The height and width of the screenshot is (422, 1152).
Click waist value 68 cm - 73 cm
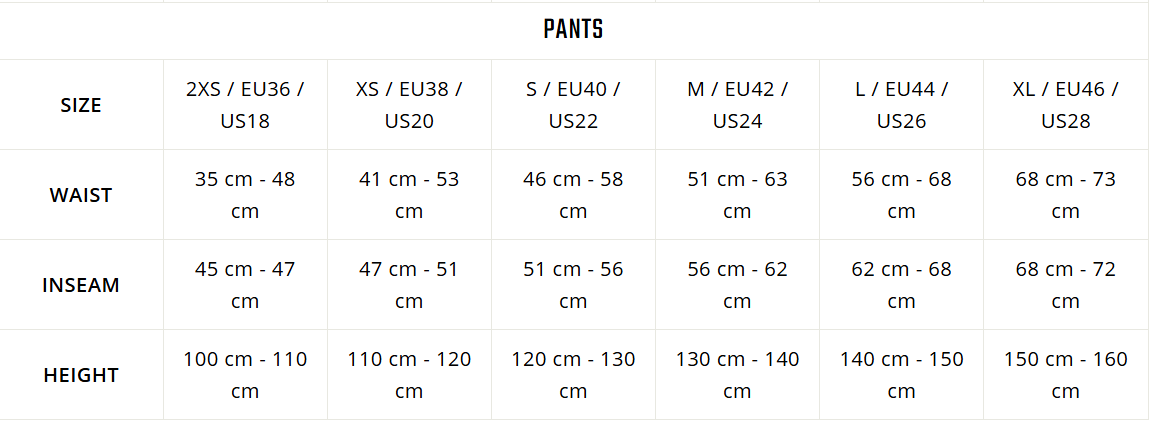pos(1065,195)
